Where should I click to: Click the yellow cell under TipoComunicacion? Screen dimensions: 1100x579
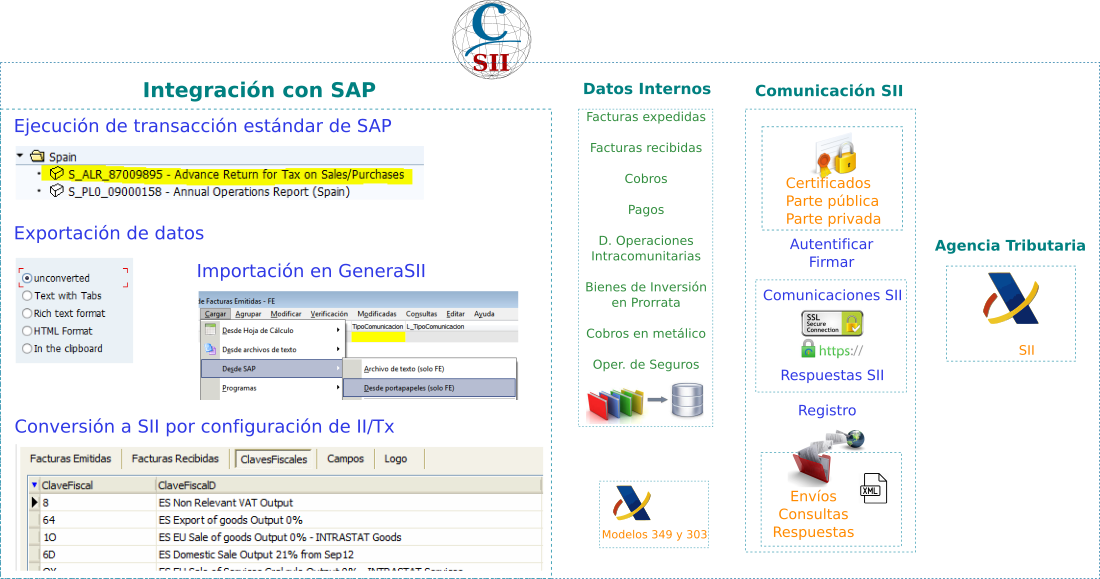(378, 337)
